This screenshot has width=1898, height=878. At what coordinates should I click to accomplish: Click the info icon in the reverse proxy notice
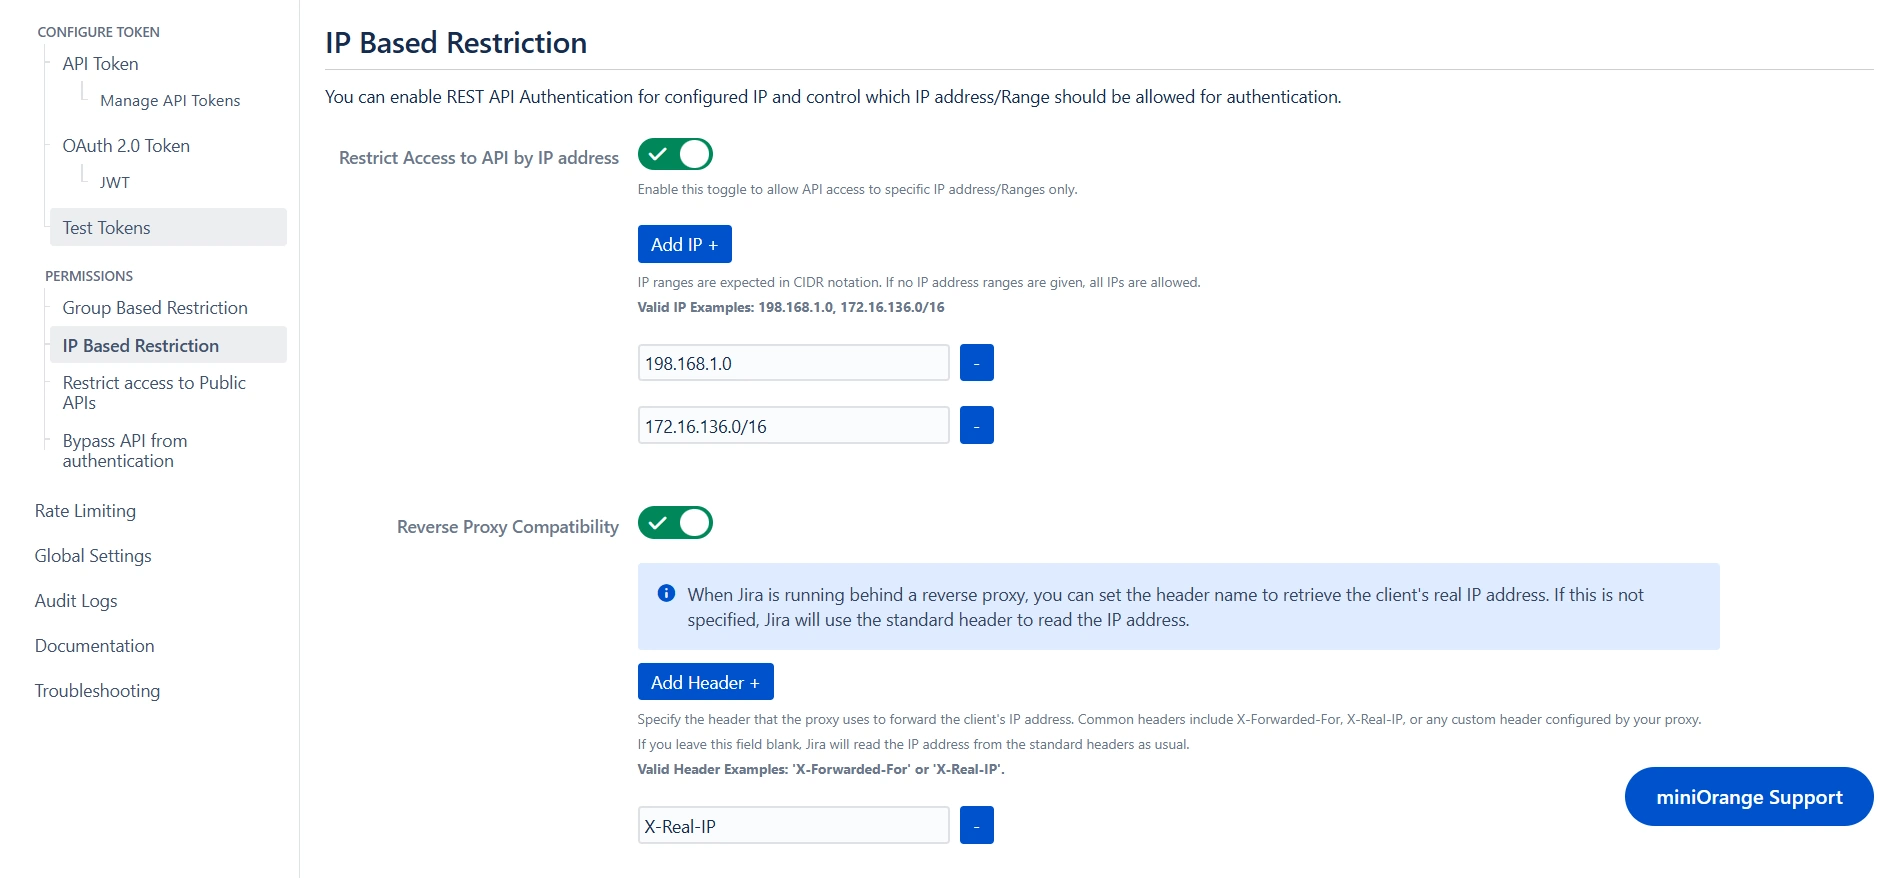pos(666,594)
